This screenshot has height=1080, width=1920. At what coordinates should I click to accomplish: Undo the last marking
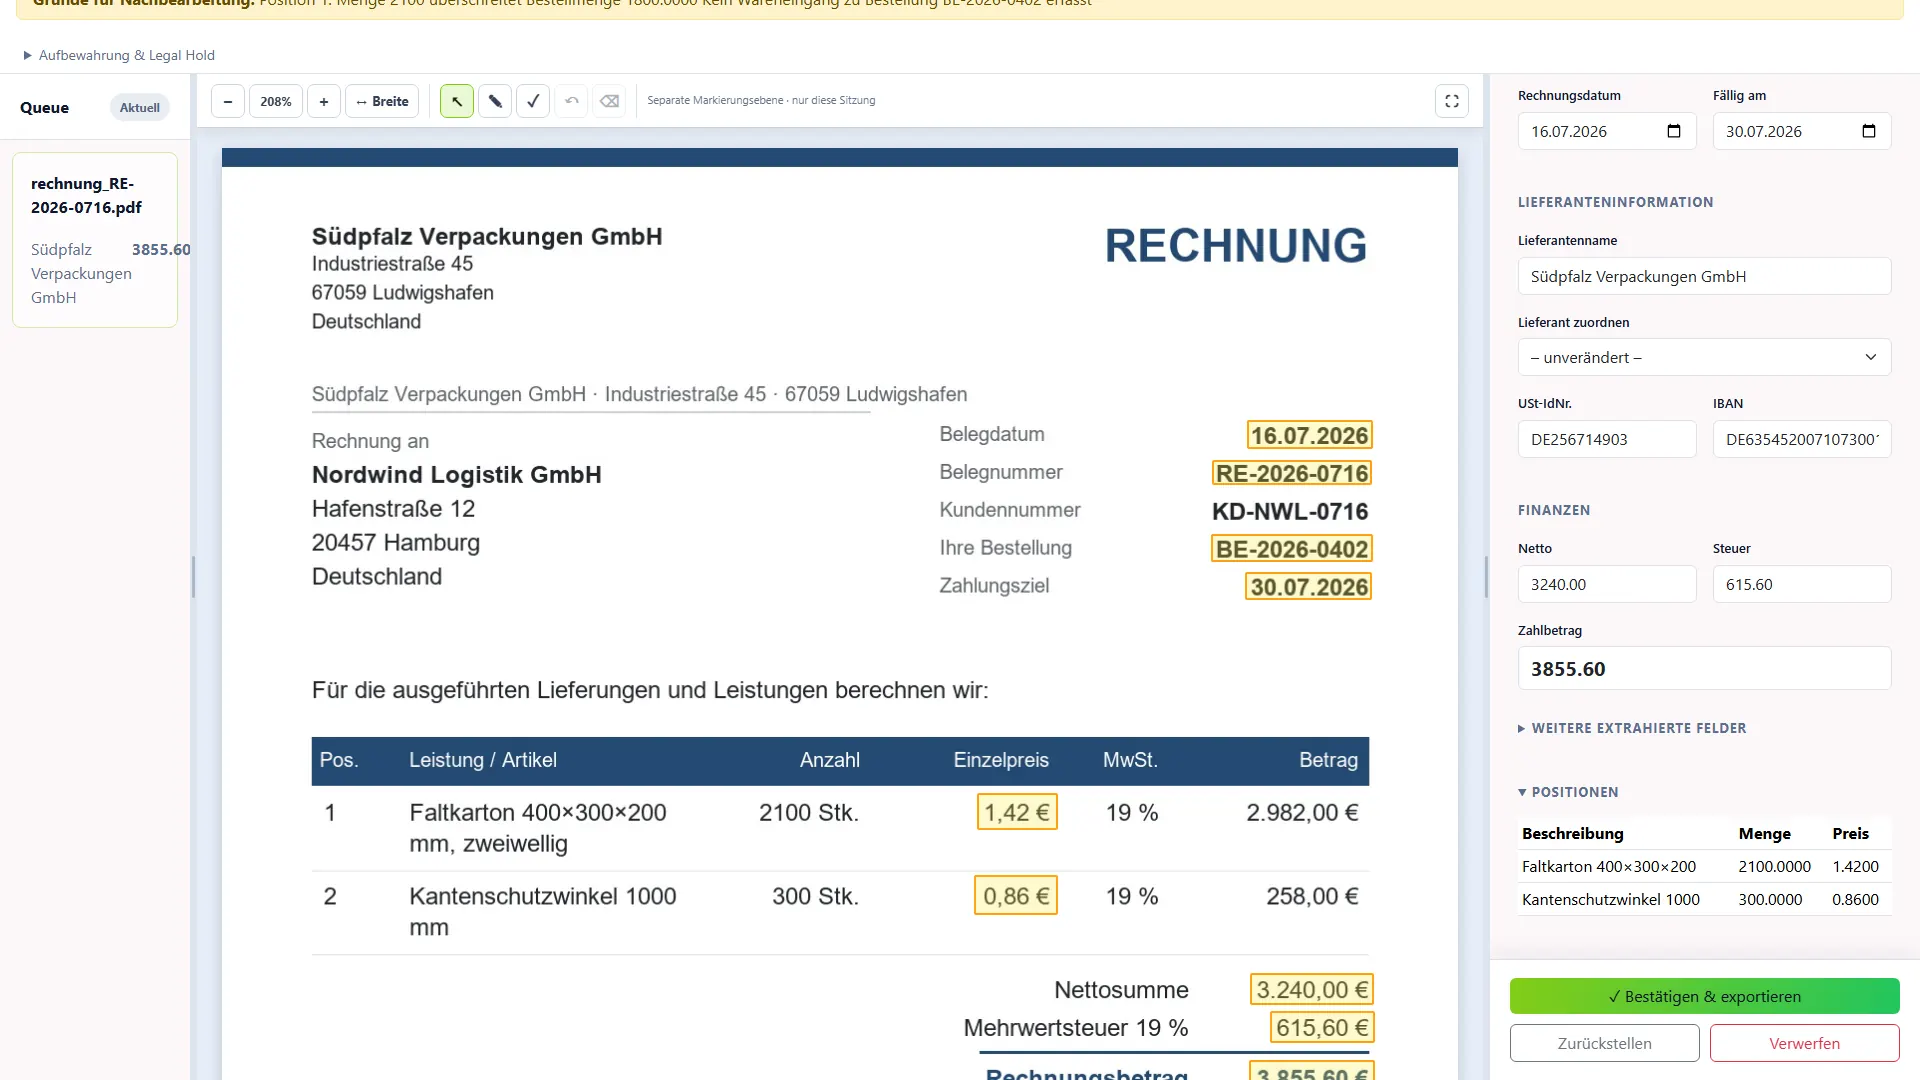571,101
